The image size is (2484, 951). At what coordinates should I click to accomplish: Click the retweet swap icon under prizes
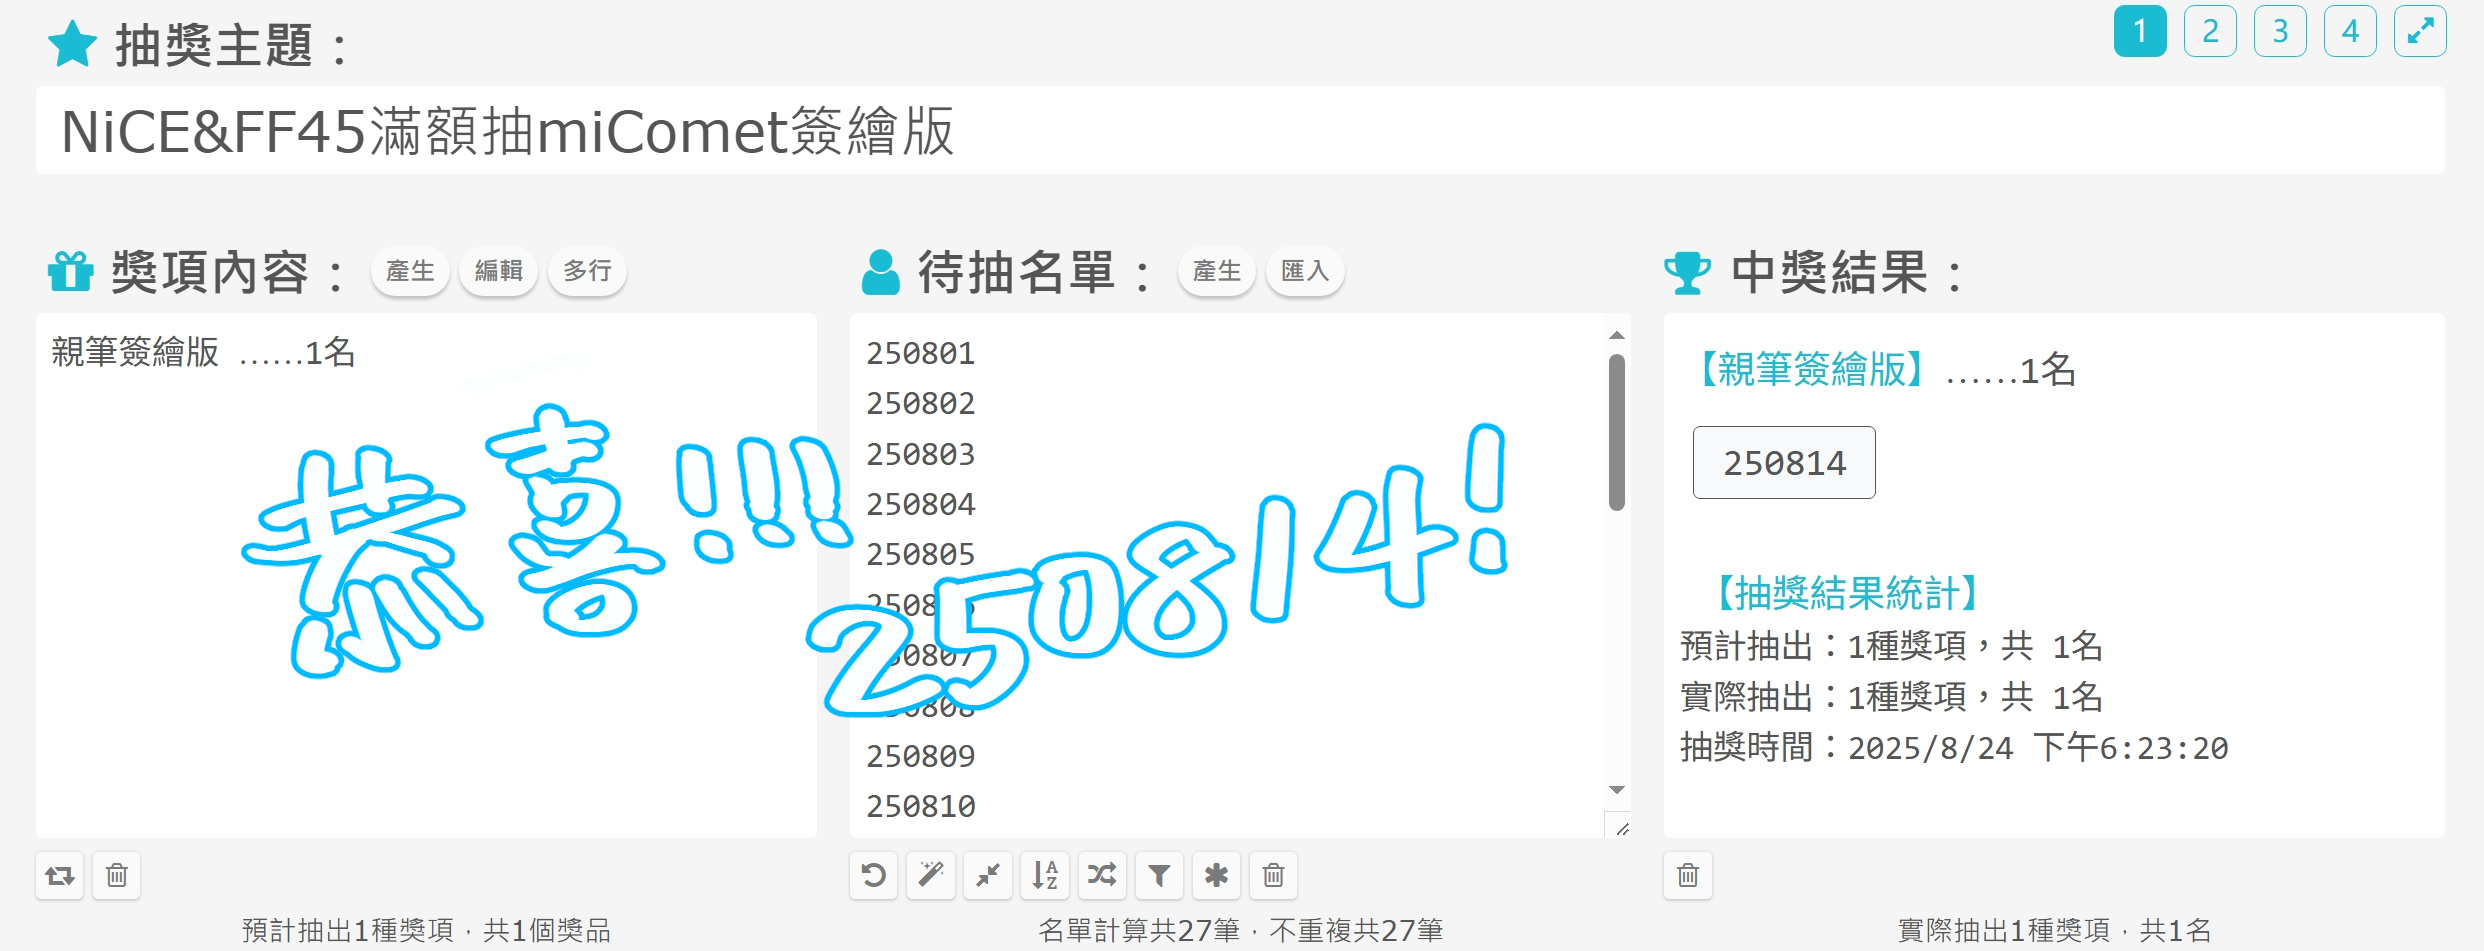[x=60, y=876]
